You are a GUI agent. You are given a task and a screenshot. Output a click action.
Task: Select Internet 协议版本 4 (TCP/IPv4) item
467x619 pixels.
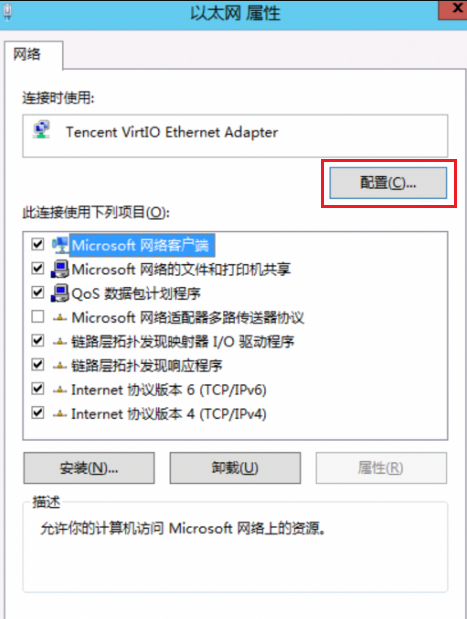click(169, 414)
